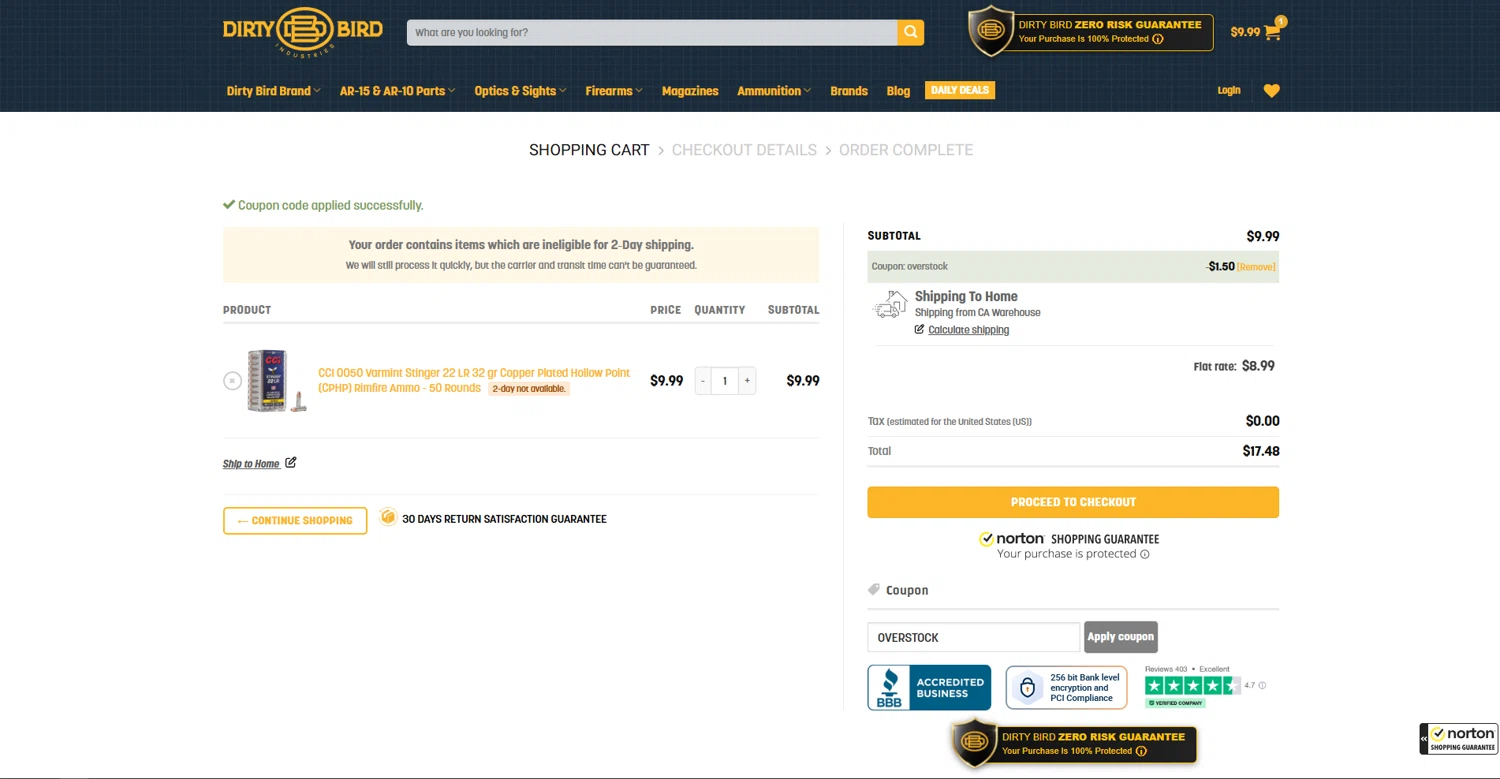The width and height of the screenshot is (1500, 779).
Task: Click the Tax $0.00 value
Action: pyautogui.click(x=1262, y=421)
